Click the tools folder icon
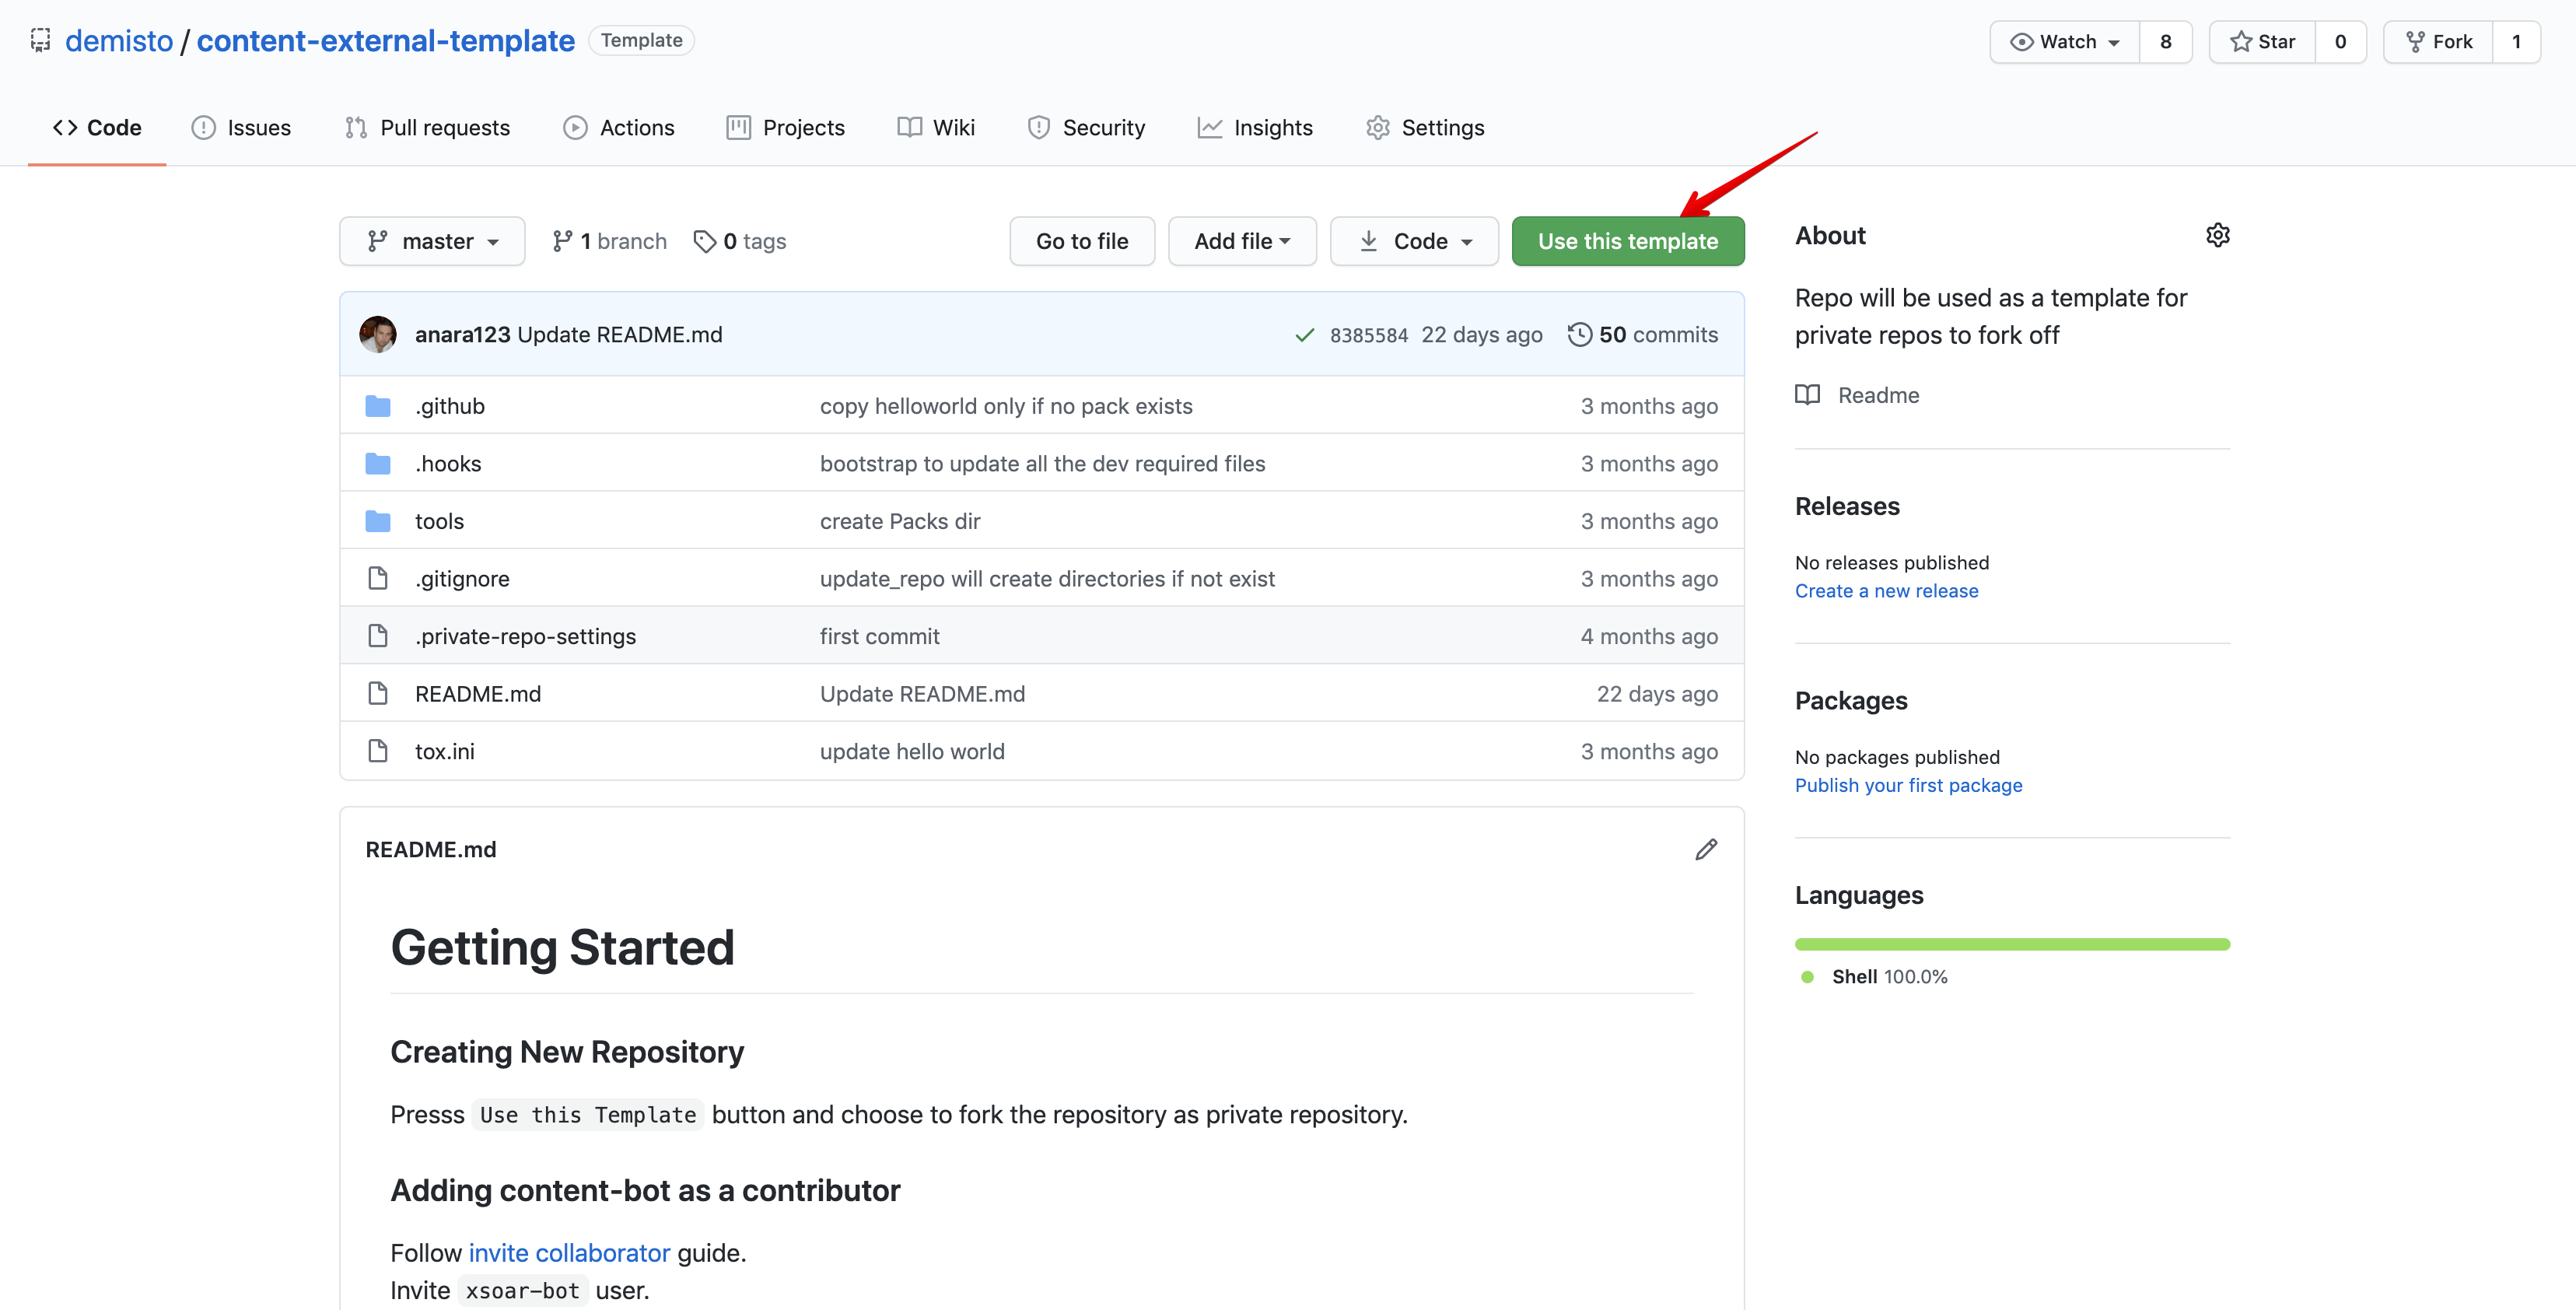This screenshot has width=2576, height=1310. pyautogui.click(x=378, y=521)
